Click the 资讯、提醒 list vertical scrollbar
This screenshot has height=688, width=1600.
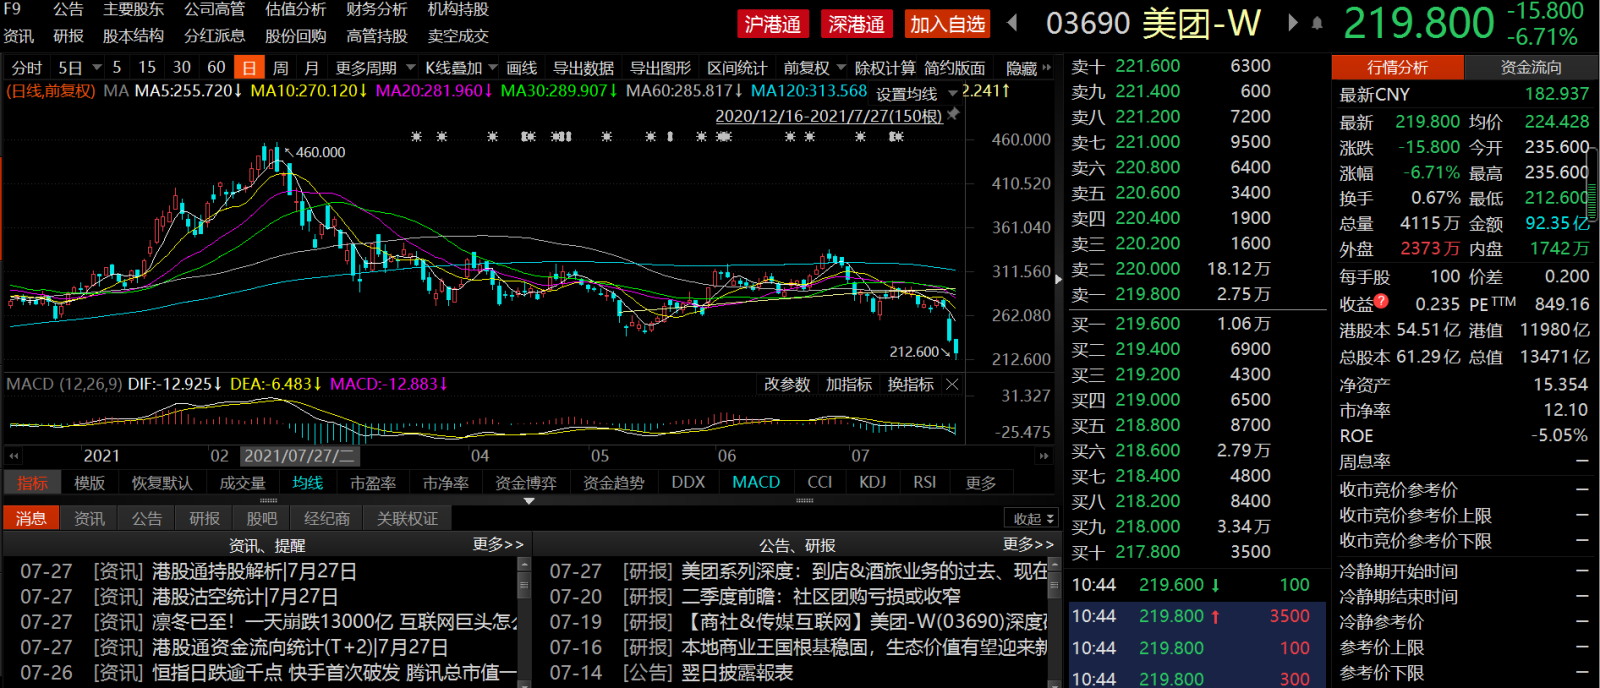click(523, 622)
